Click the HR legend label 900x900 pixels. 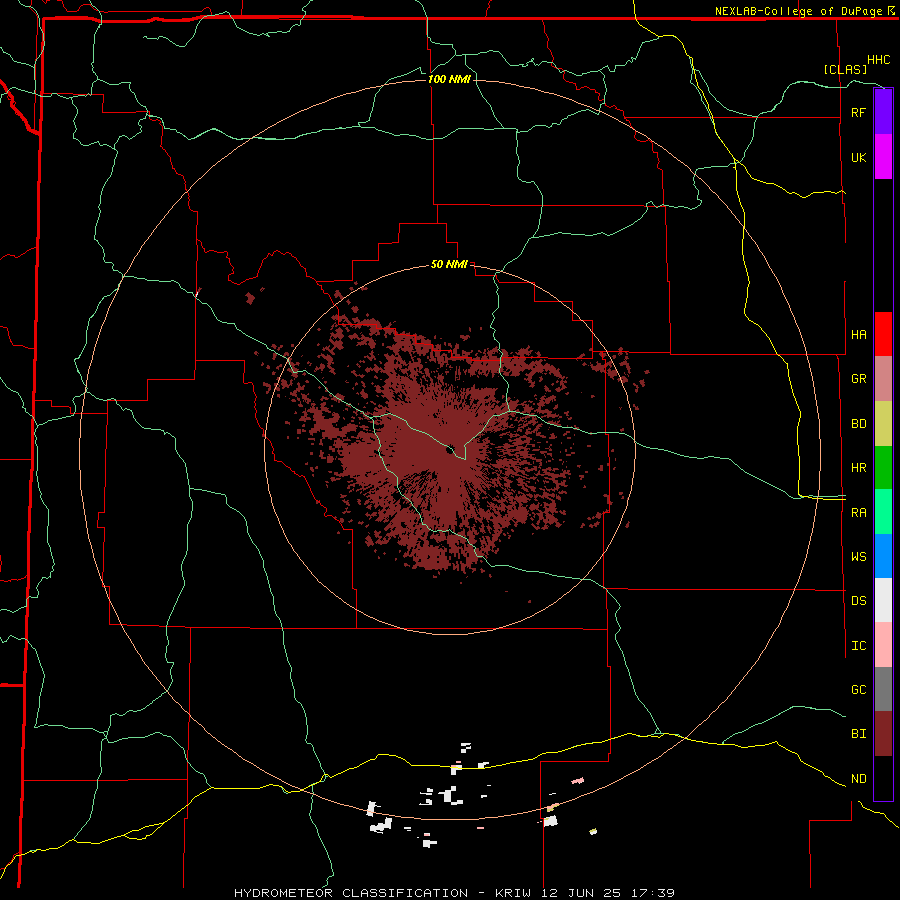pos(858,468)
